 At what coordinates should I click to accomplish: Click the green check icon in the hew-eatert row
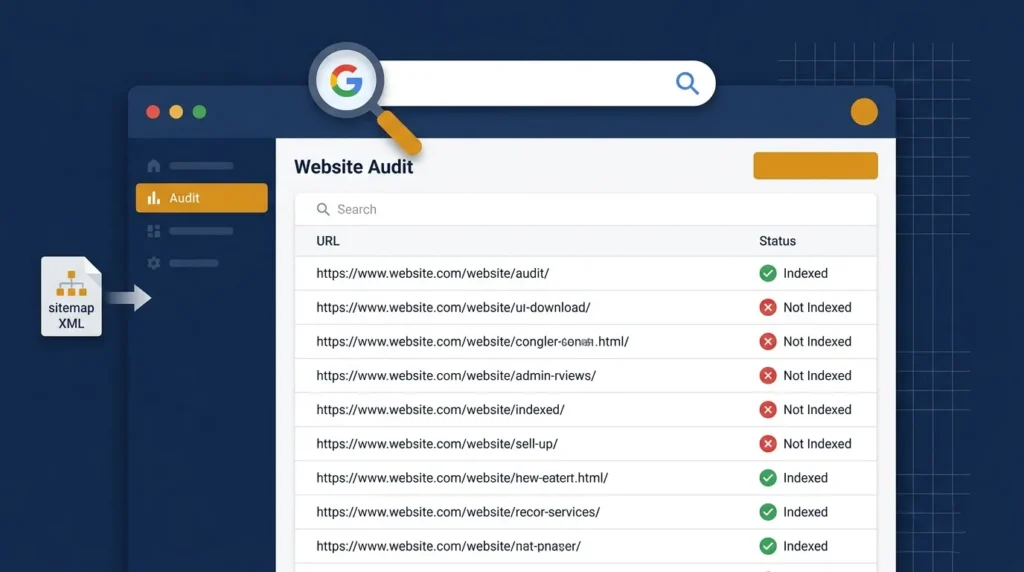(x=768, y=478)
